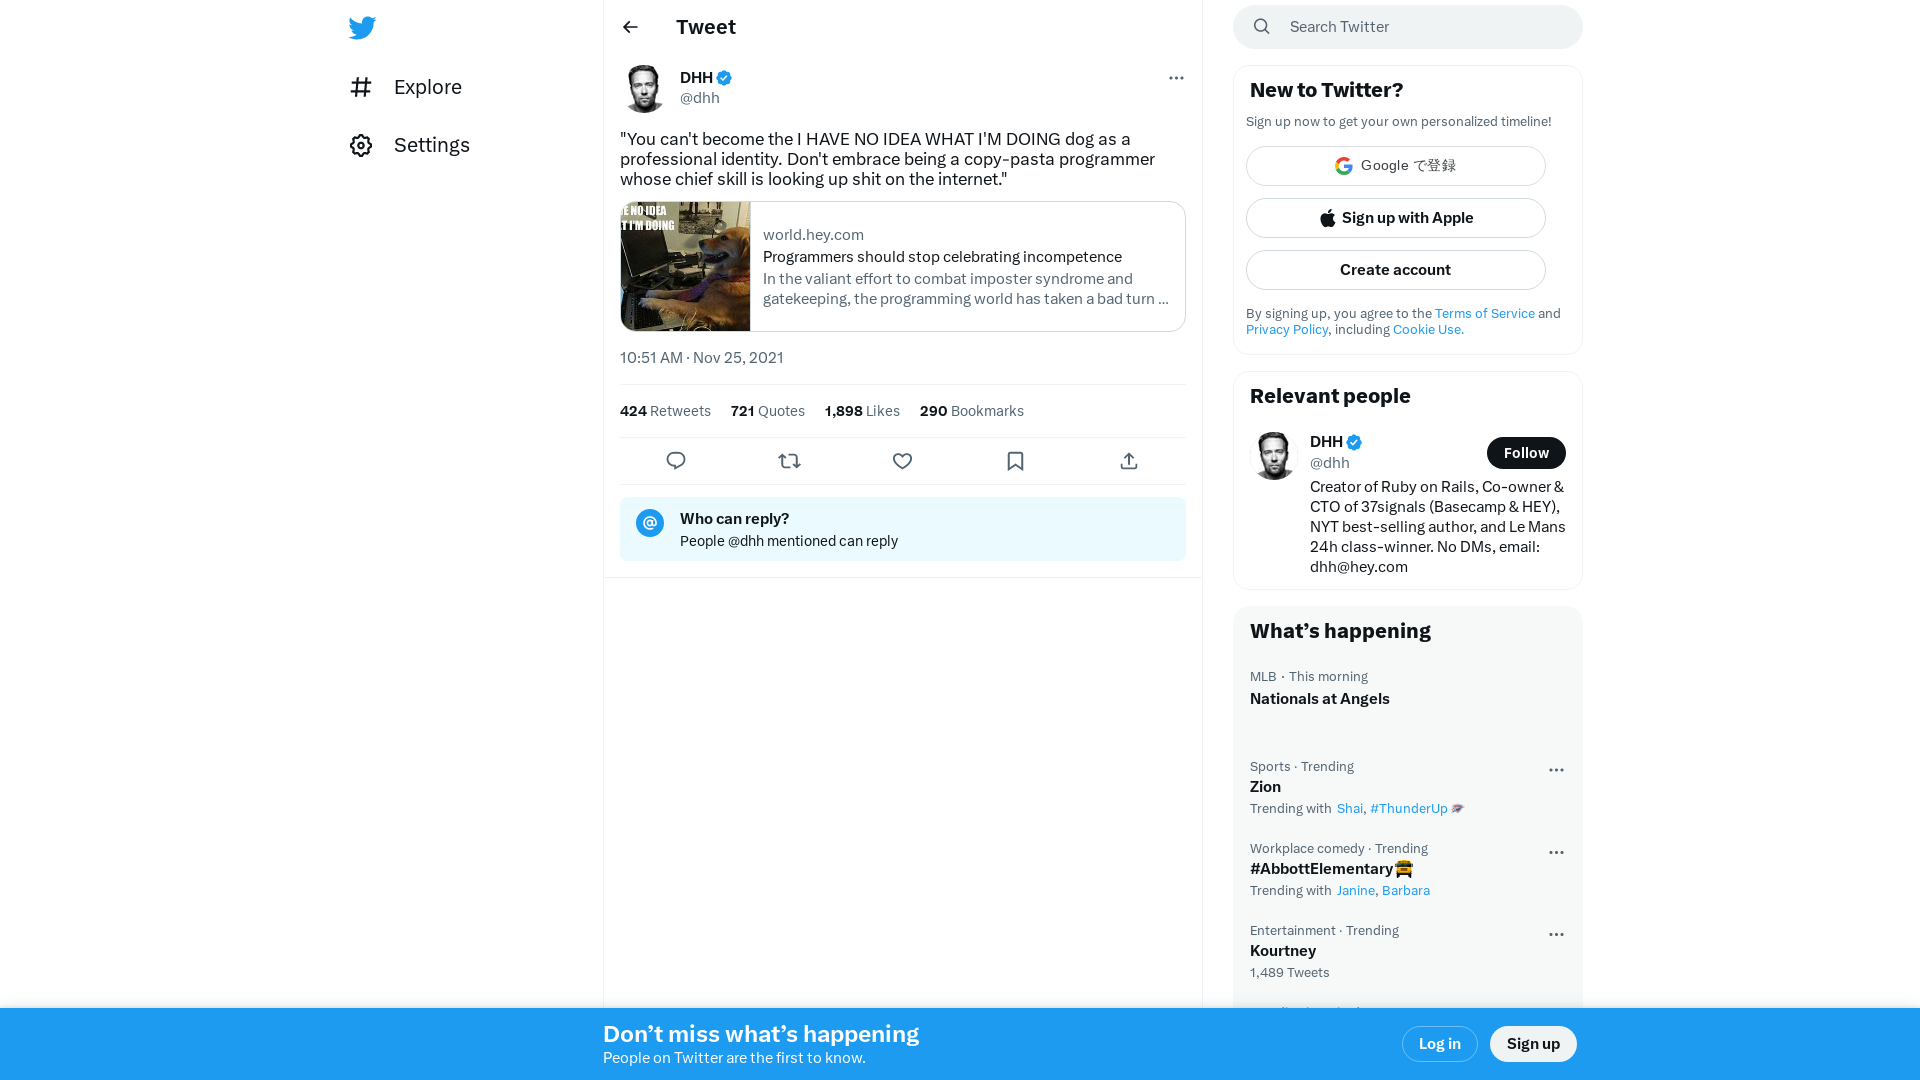
Task: Open more options for #AbbottElementary trend
Action: [x=1556, y=853]
